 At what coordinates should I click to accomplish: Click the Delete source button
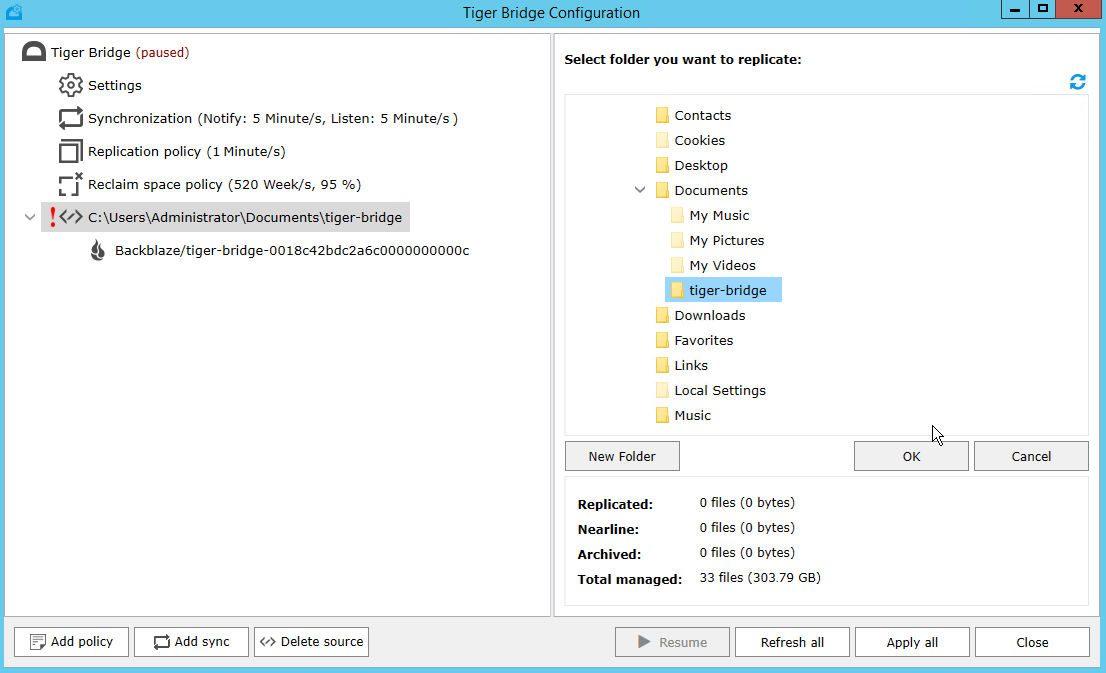pos(311,641)
